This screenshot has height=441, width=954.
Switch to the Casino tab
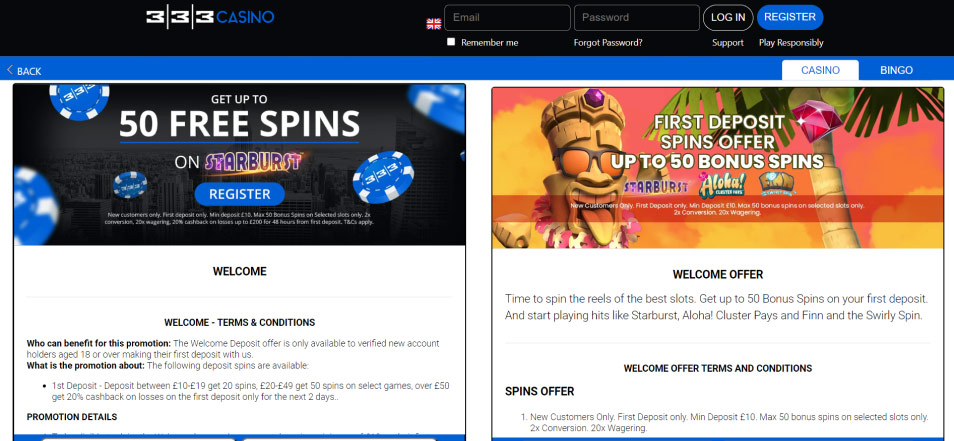point(820,70)
